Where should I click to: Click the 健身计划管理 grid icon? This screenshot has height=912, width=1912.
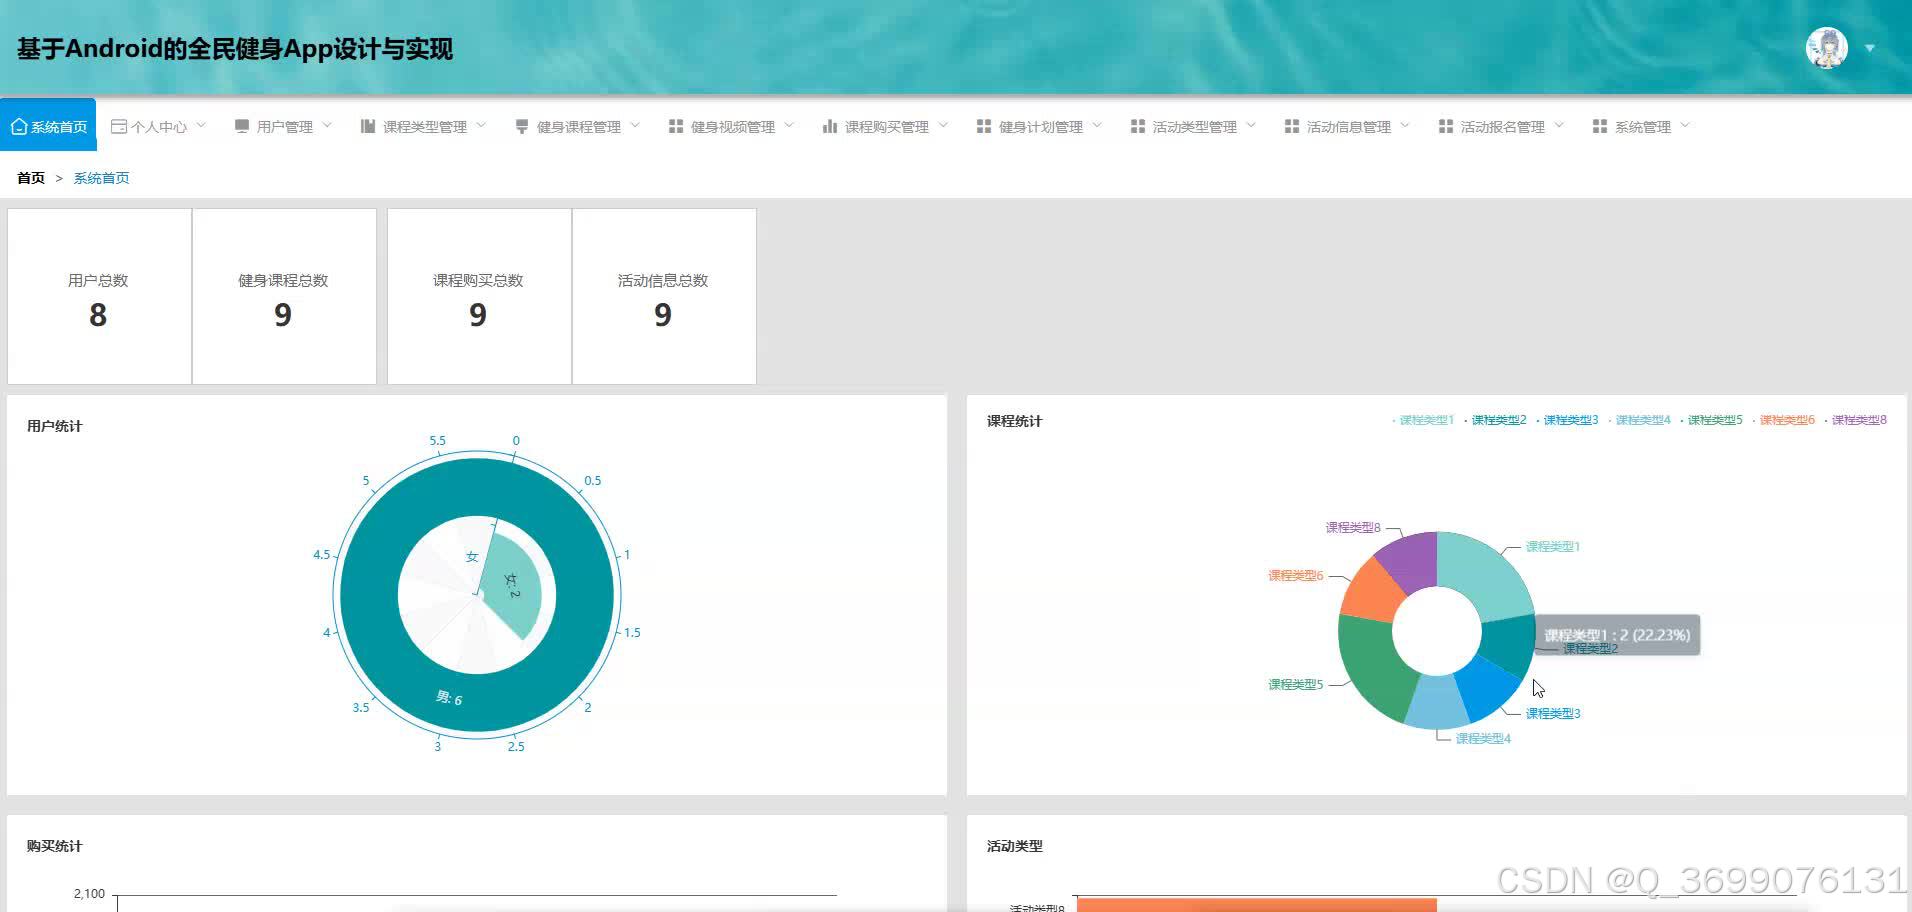tap(984, 126)
